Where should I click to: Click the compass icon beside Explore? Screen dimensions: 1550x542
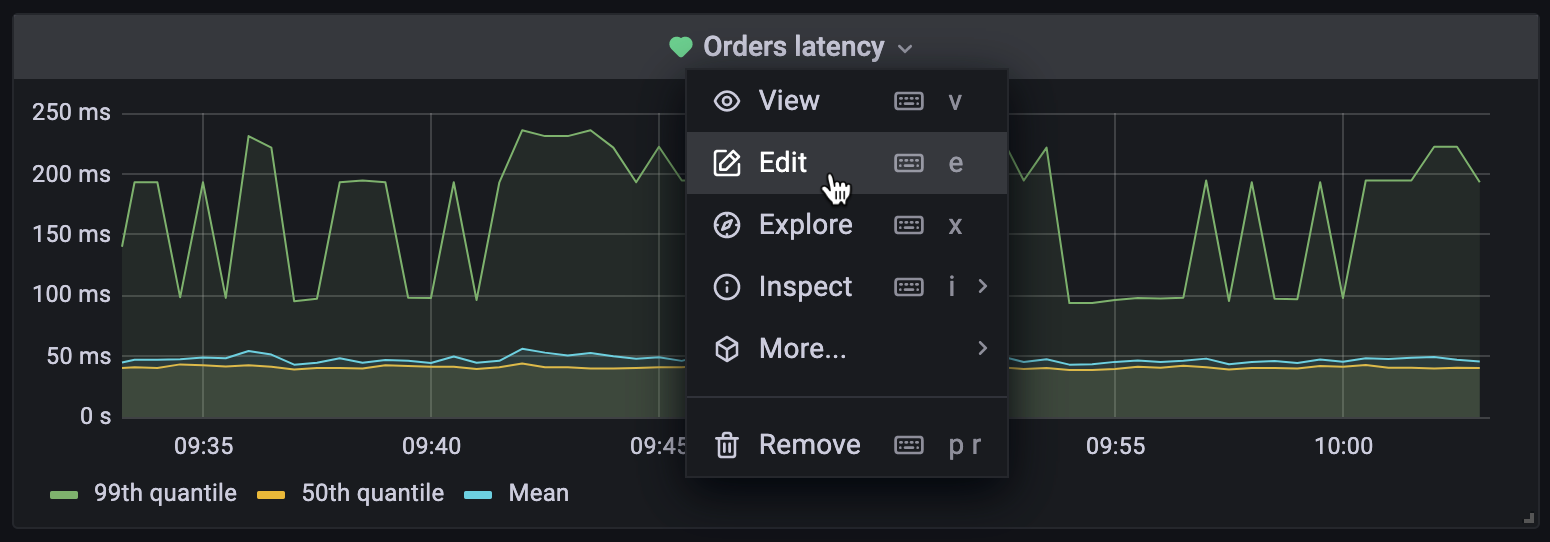pos(727,225)
